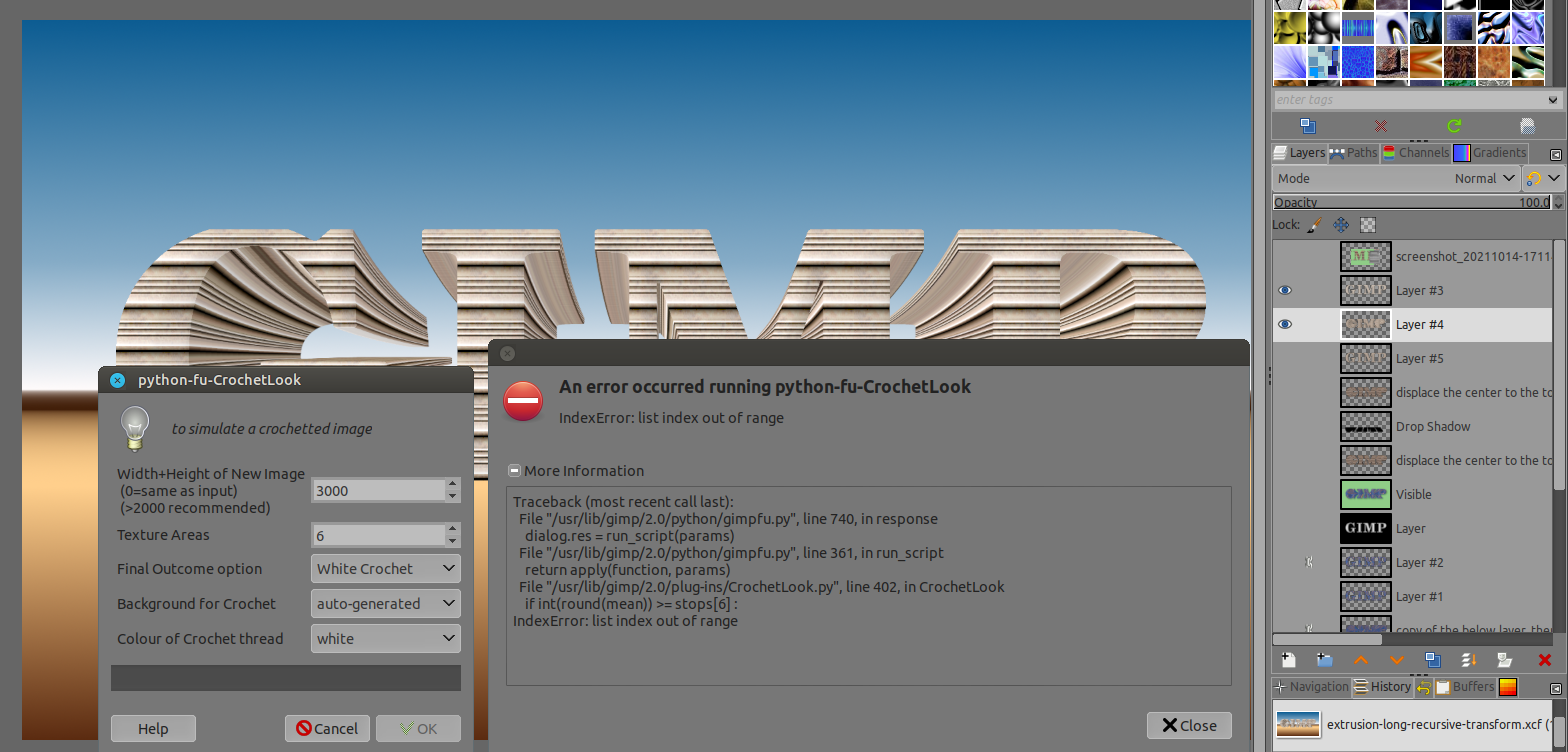The height and width of the screenshot is (752, 1568).
Task: Open the enter tags dropdown arrow
Action: pos(1553,100)
